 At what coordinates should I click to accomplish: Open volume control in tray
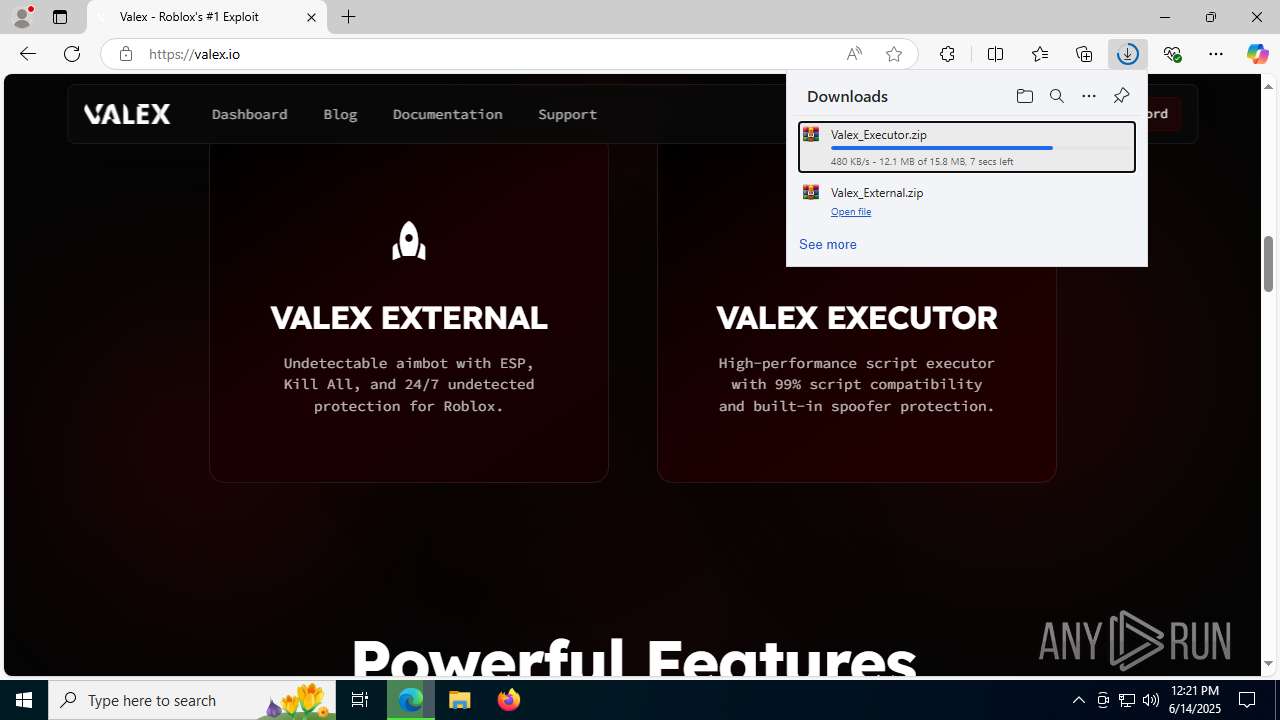[x=1150, y=700]
